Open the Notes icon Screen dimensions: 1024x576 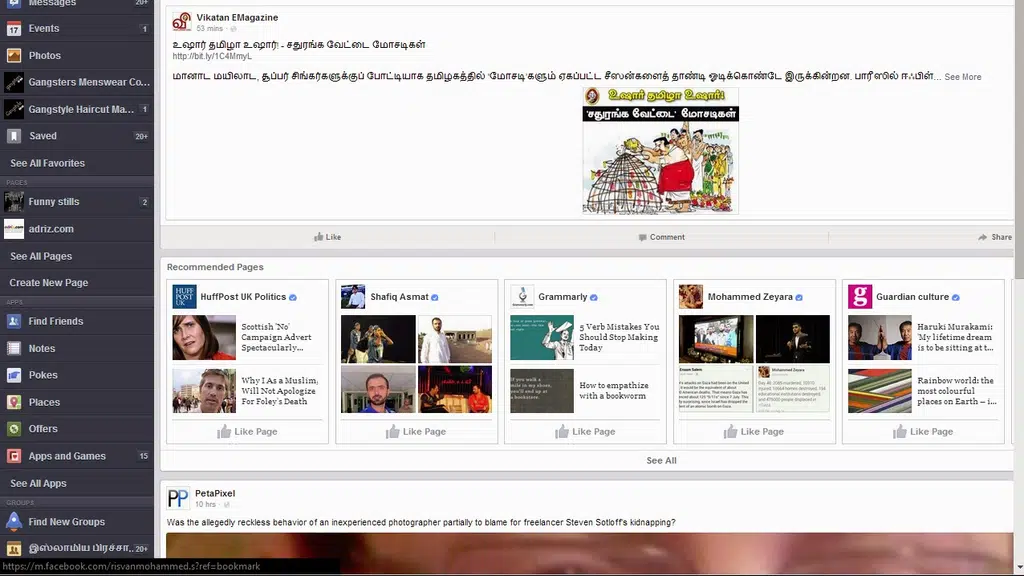[x=14, y=348]
